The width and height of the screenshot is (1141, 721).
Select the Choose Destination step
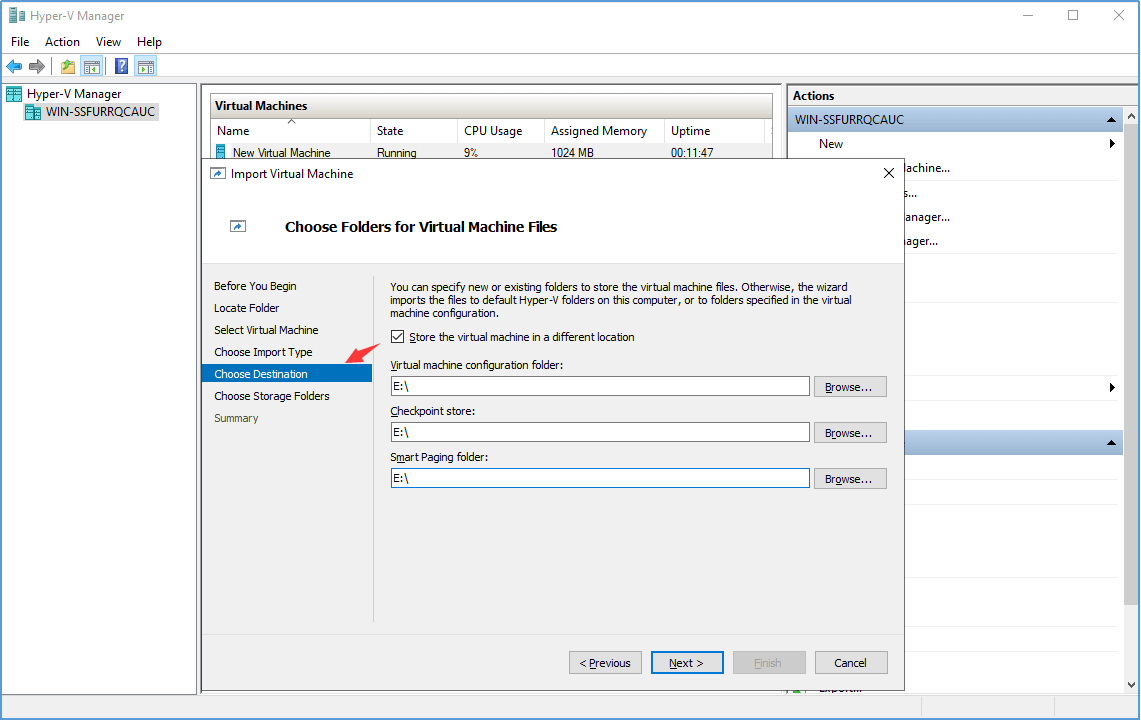coord(287,374)
